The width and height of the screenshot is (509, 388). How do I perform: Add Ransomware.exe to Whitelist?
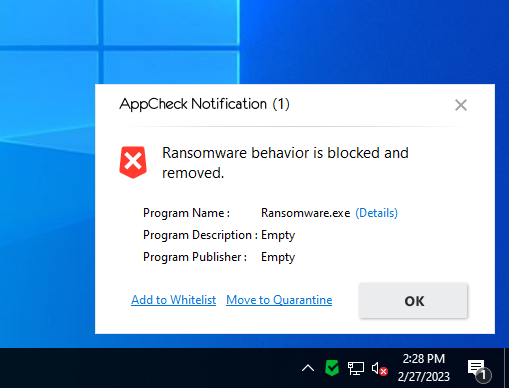[x=173, y=300]
